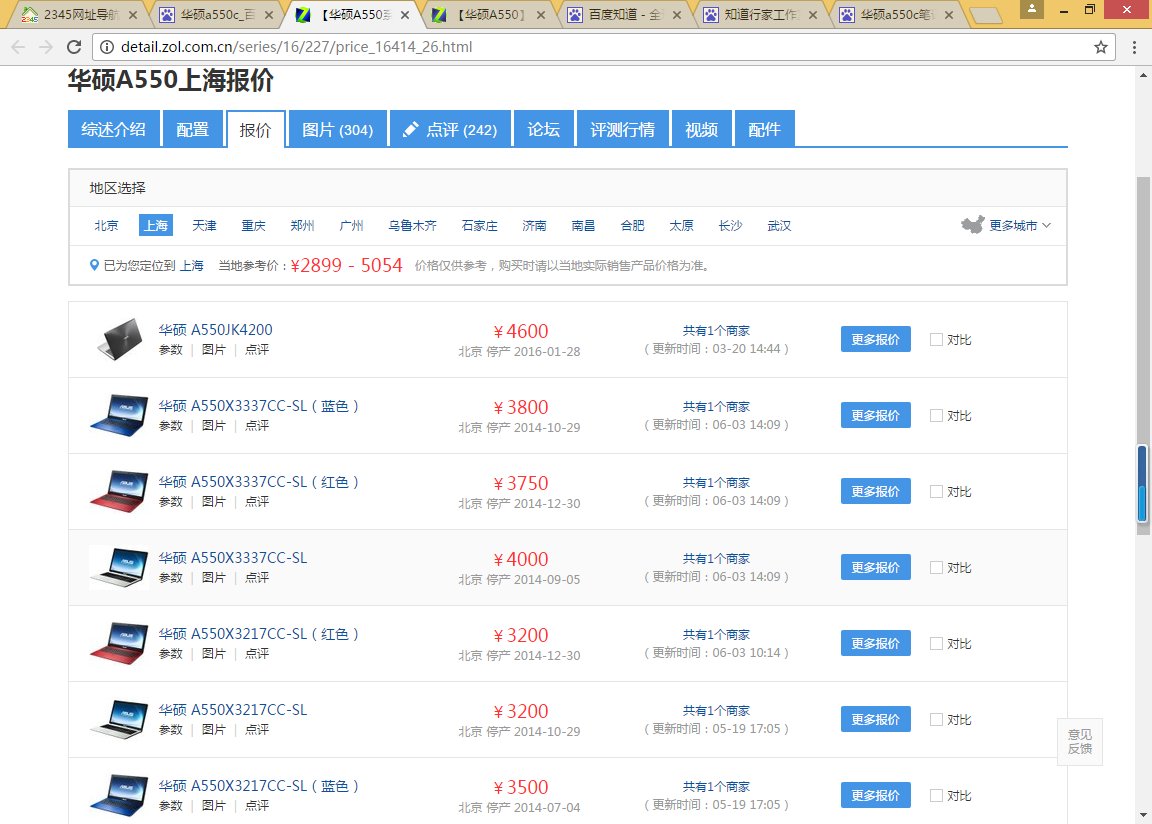Image resolution: width=1152 pixels, height=824 pixels.
Task: Check 对比 box for 华硕 A550JK4200
Action: (936, 339)
